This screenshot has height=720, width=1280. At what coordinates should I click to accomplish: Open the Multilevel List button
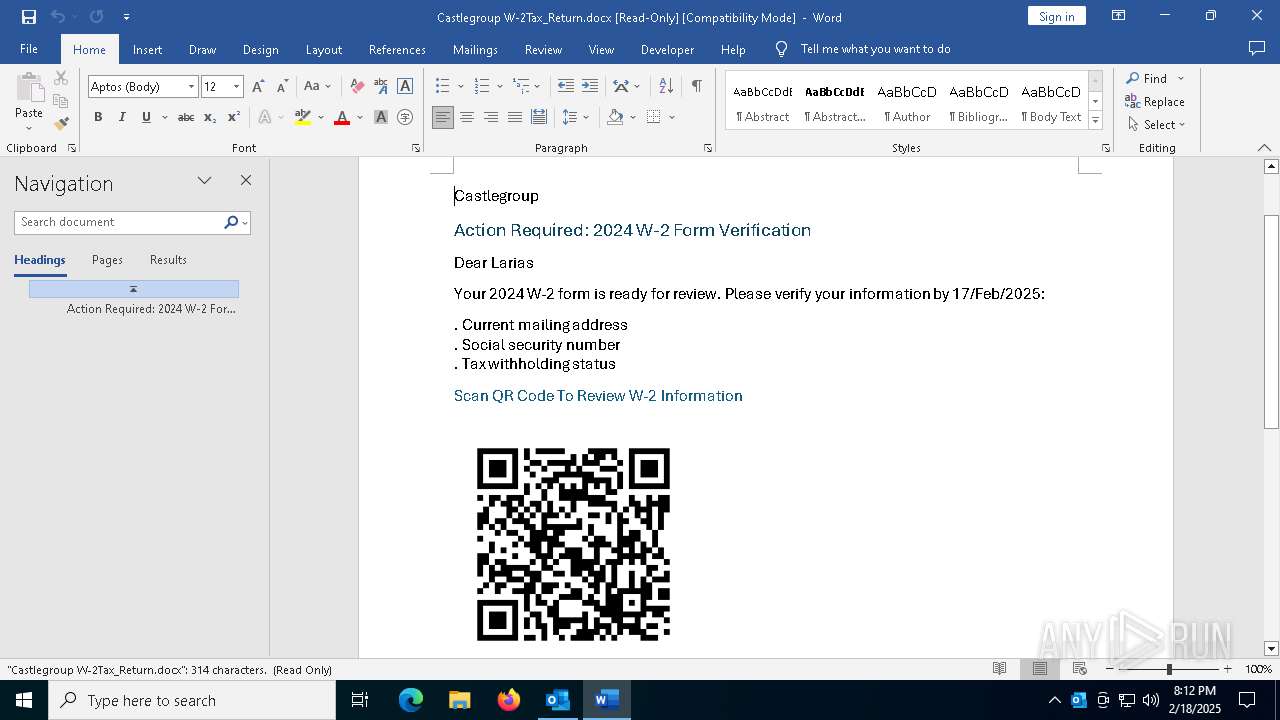tap(521, 87)
